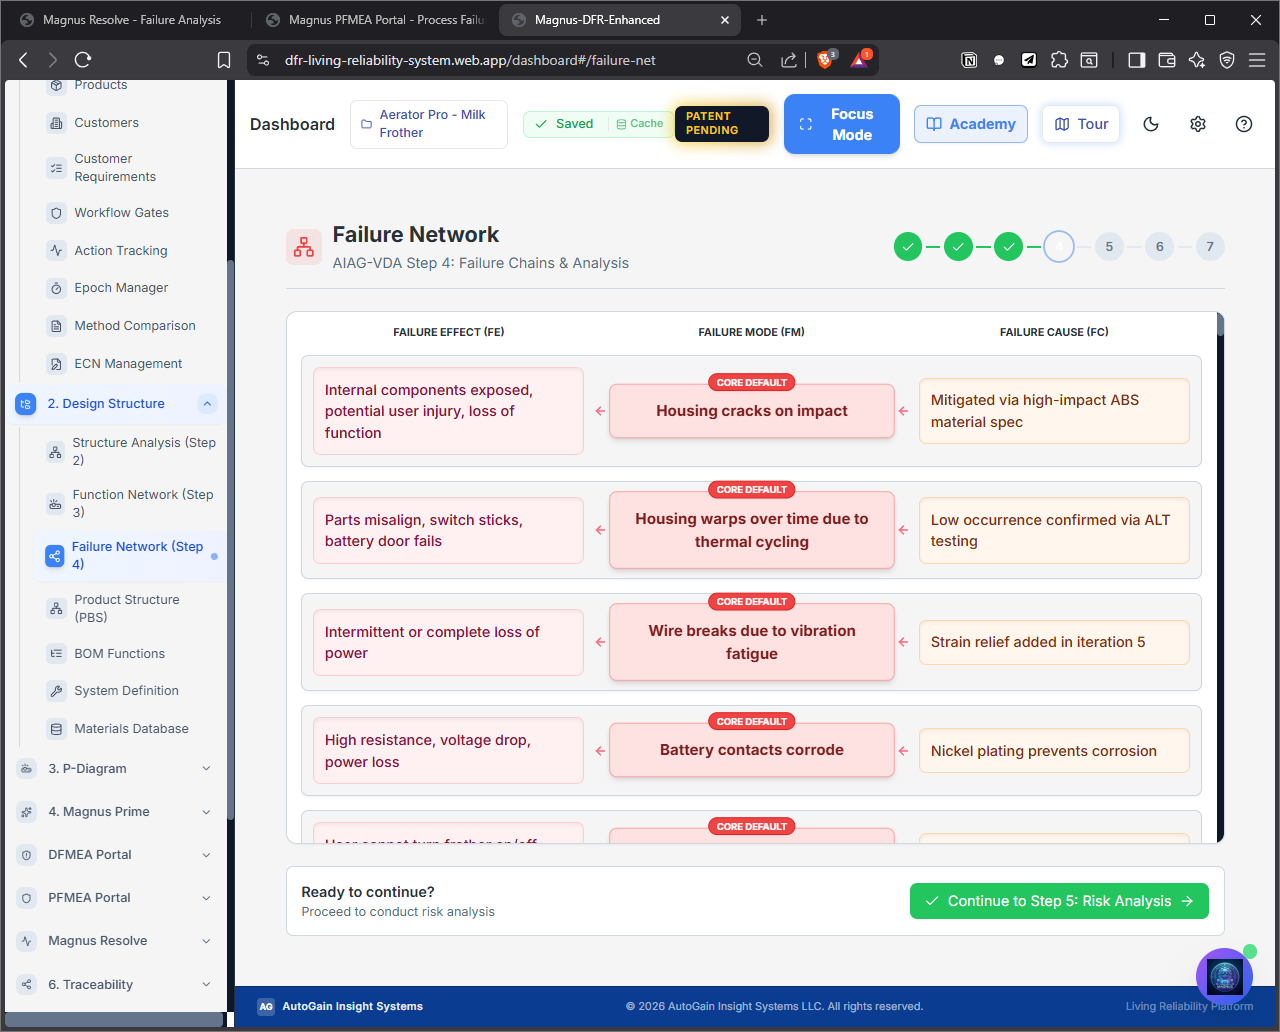Click Method Comparison document icon
This screenshot has width=1280, height=1032.
click(56, 326)
